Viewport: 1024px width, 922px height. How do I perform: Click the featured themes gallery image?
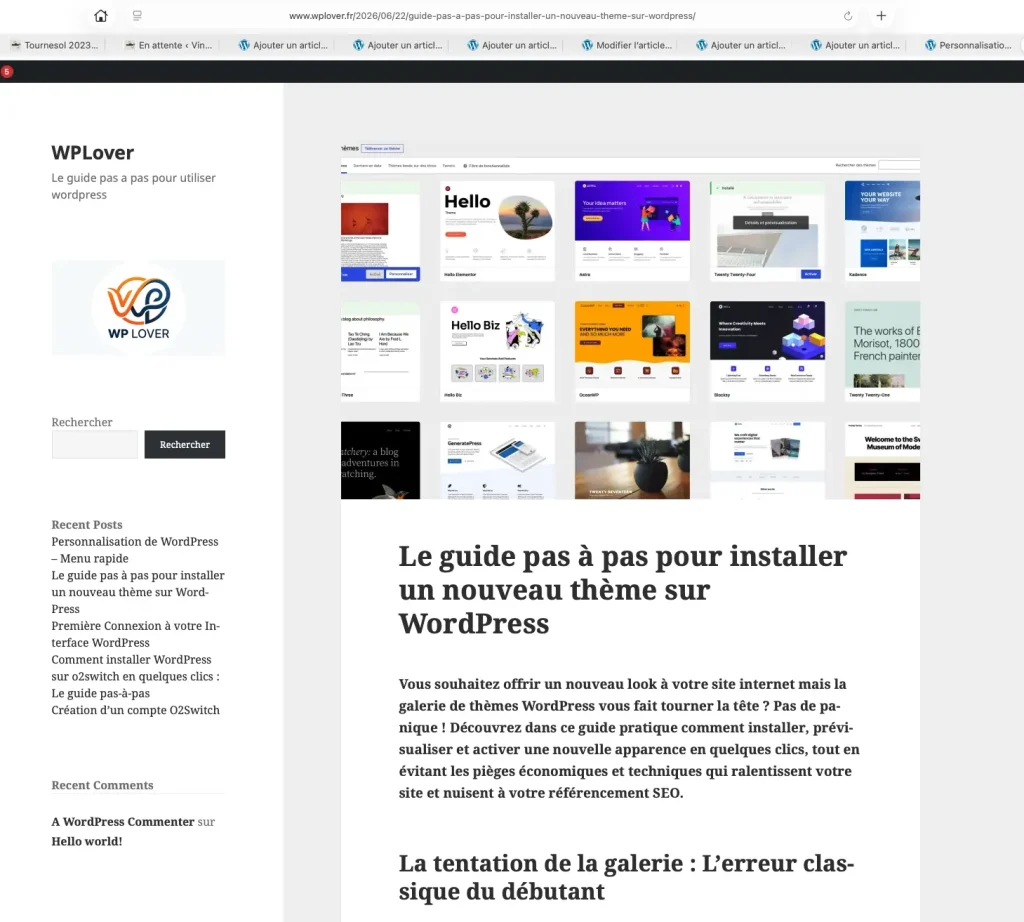point(630,321)
